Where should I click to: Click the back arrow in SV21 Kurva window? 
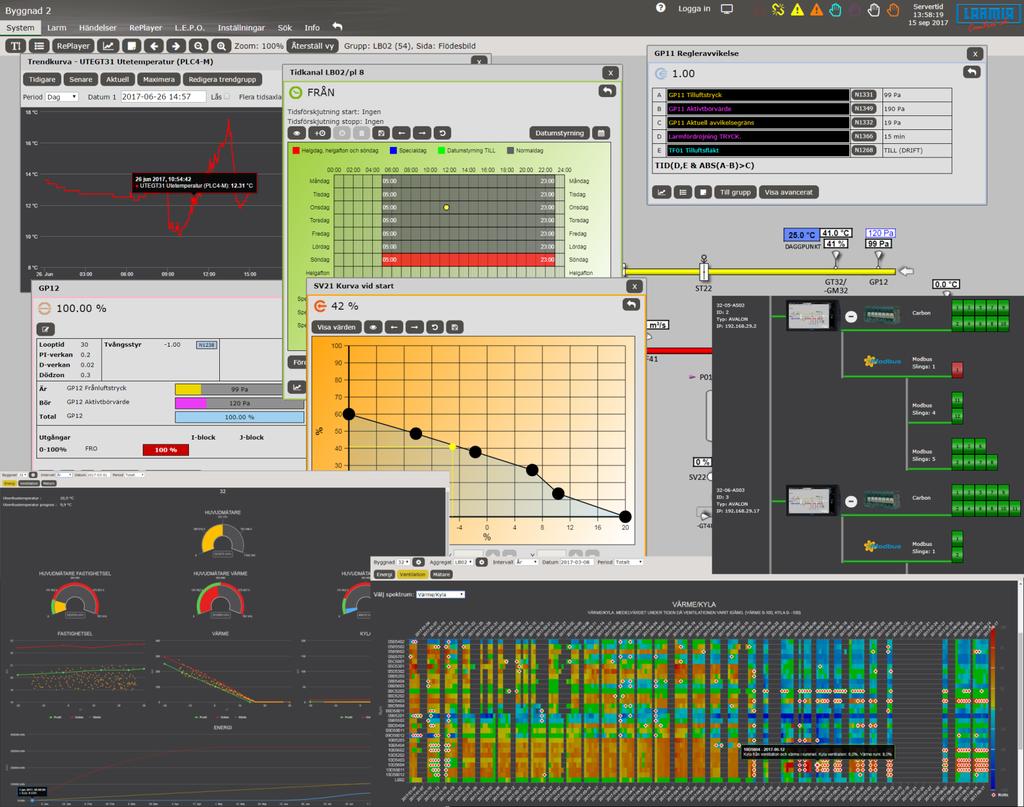[631, 305]
